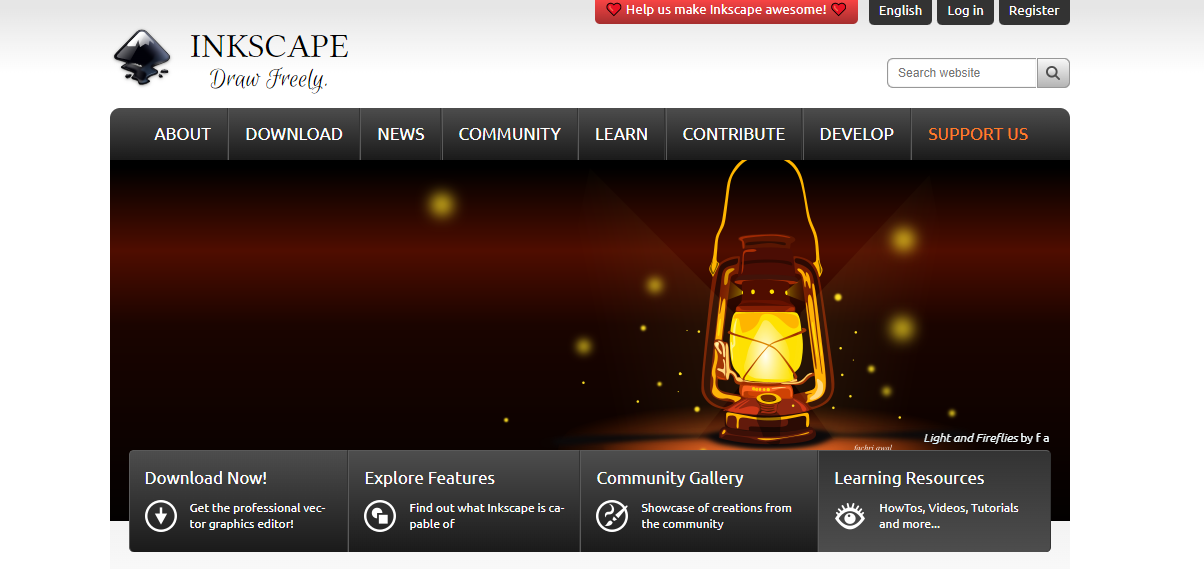Click the Register button
This screenshot has height=569, width=1204.
1034,11
